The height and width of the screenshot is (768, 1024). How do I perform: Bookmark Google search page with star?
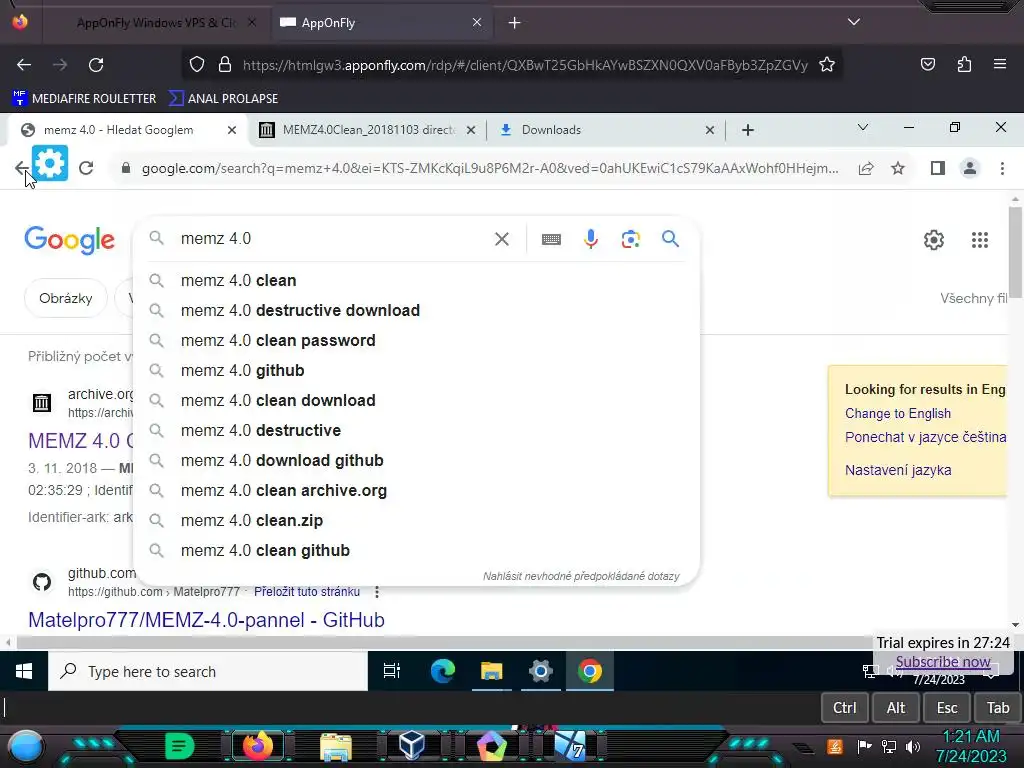pyautogui.click(x=898, y=168)
